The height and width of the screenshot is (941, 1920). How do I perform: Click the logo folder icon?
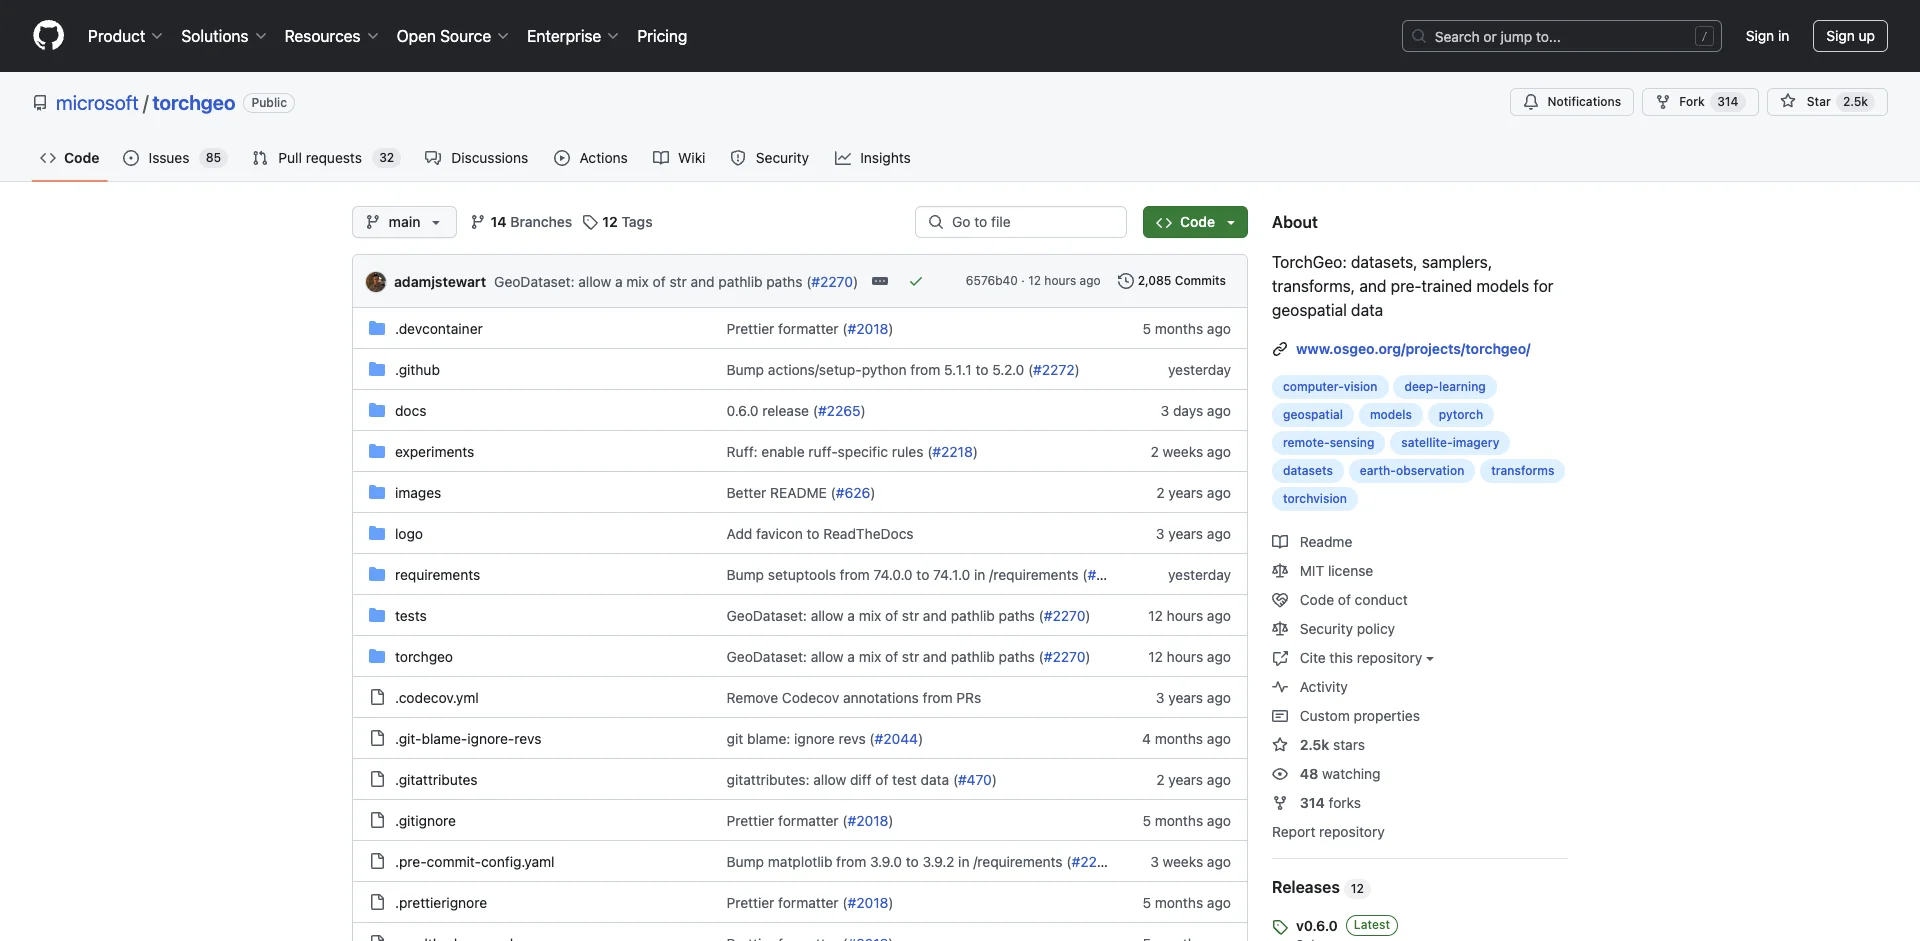(377, 533)
